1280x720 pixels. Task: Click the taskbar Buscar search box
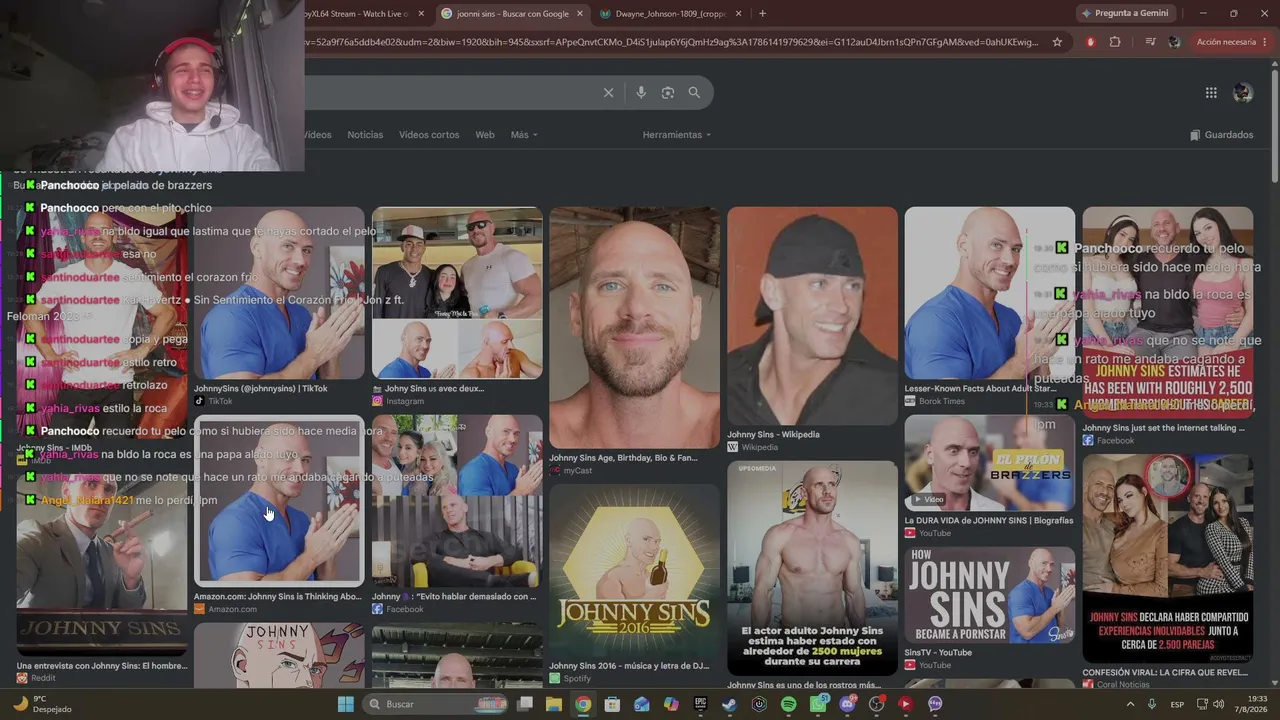pos(434,704)
